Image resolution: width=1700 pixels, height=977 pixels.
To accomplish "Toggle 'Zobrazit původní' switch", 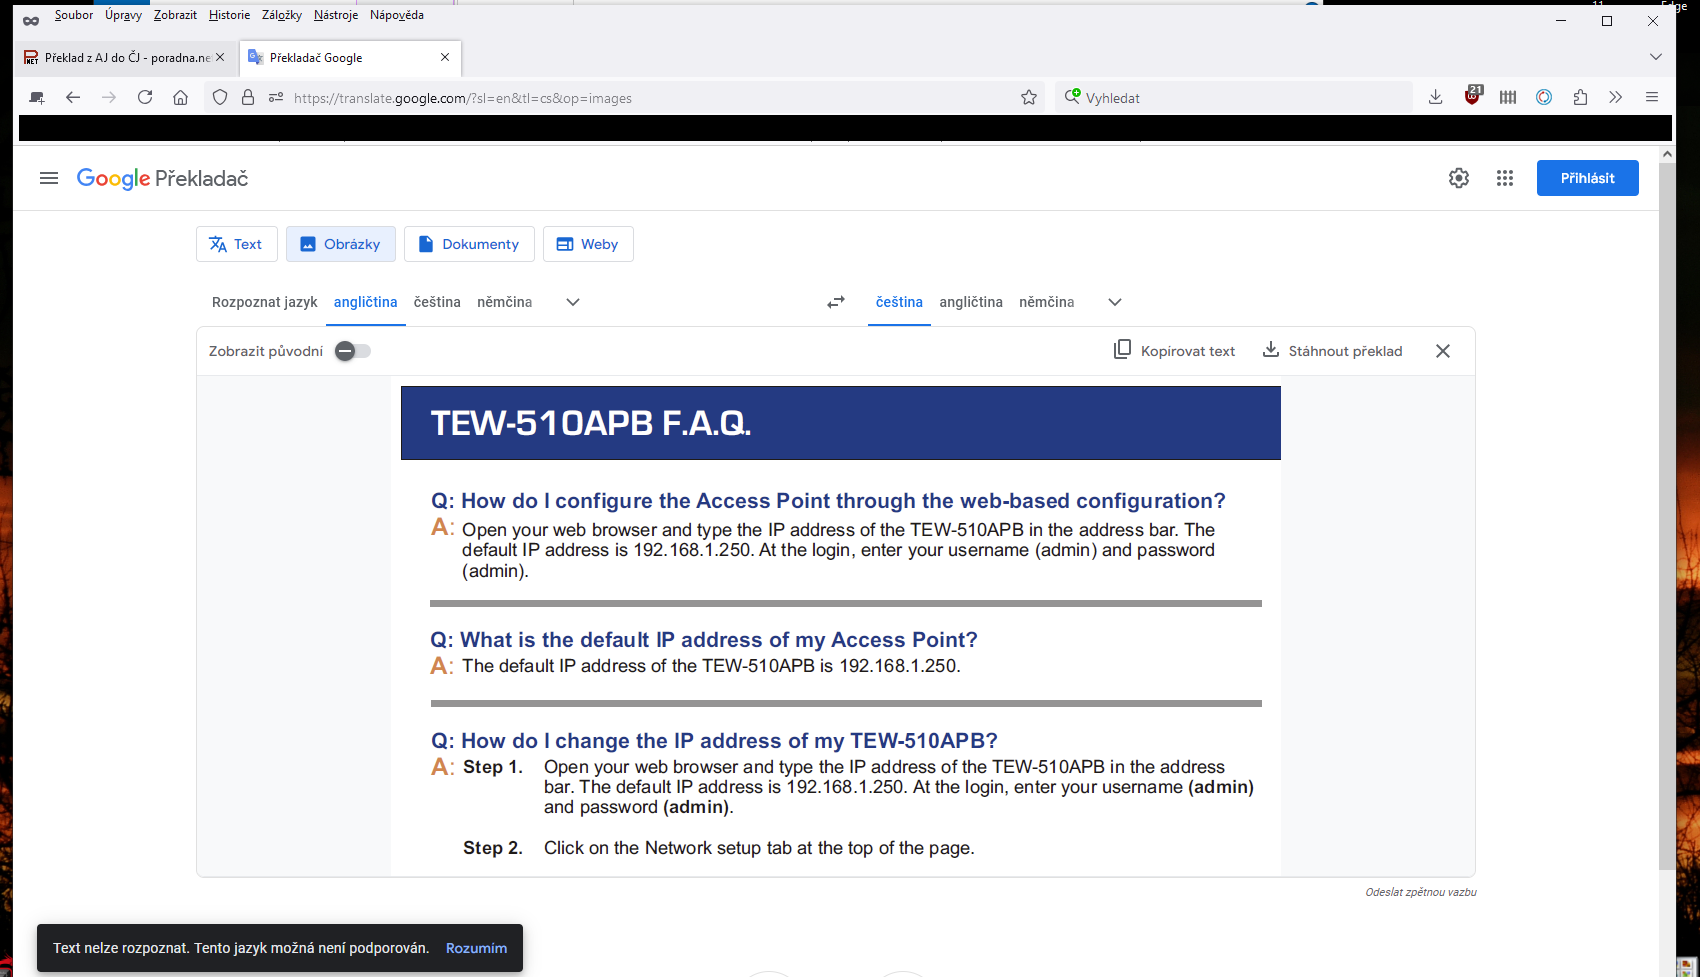I will [x=352, y=351].
